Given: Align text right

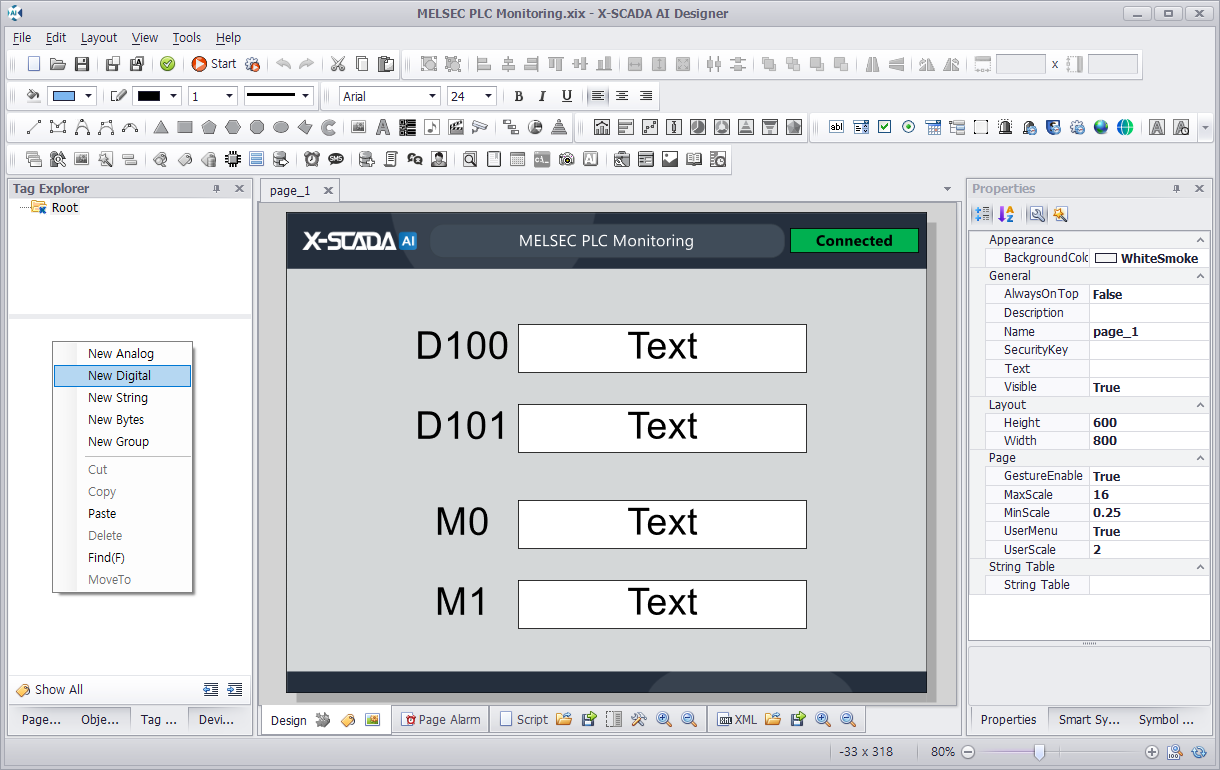Looking at the screenshot, I should pyautogui.click(x=646, y=96).
